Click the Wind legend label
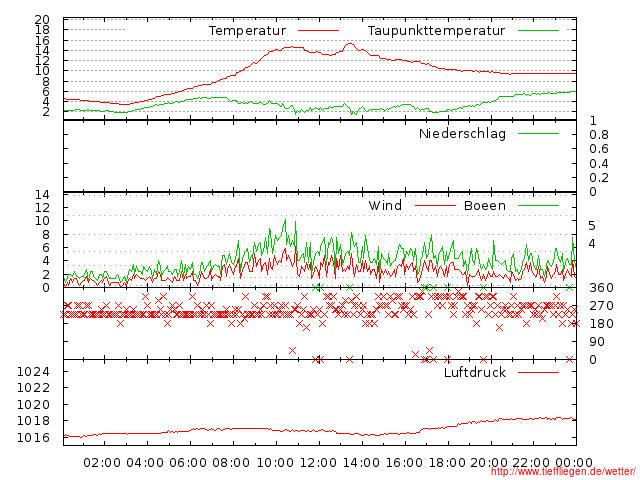The height and width of the screenshot is (480, 640). tap(385, 205)
